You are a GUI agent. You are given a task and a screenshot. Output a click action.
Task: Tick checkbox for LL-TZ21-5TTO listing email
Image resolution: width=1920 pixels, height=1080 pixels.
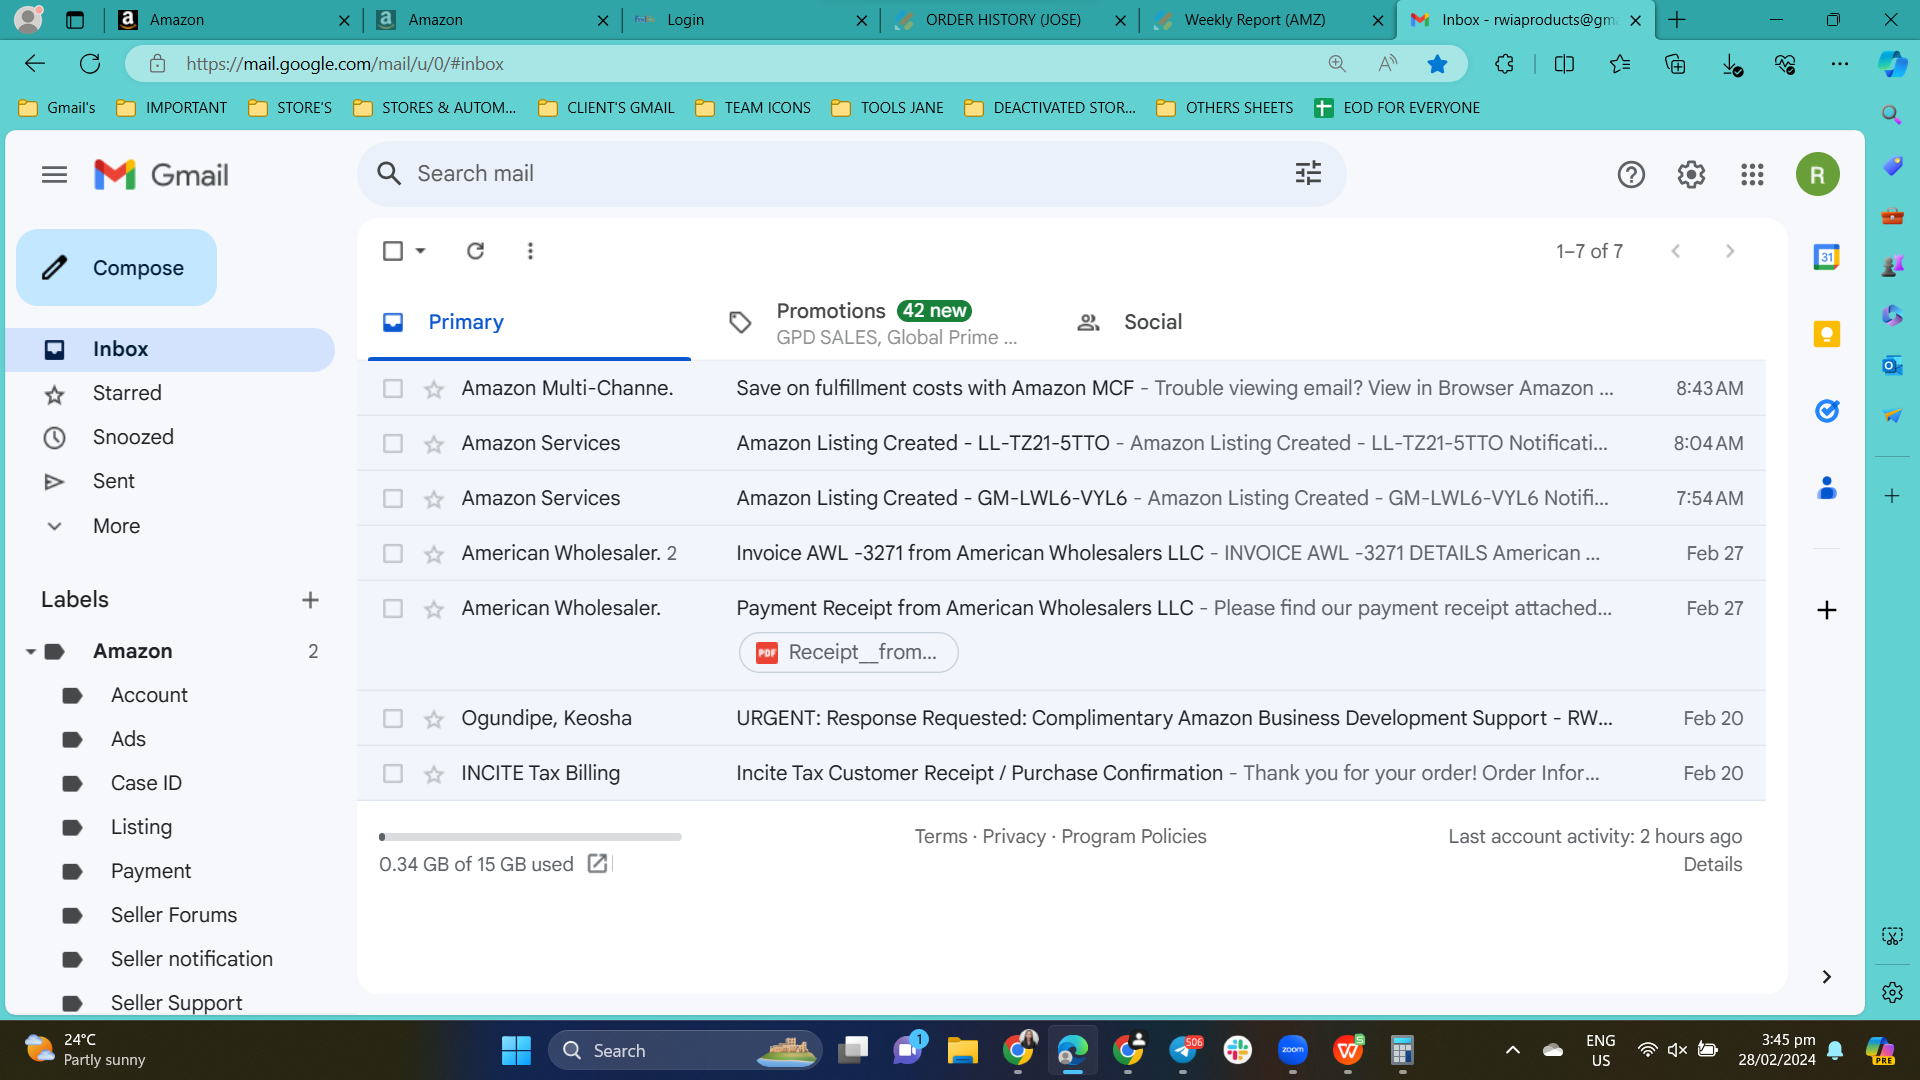click(x=393, y=444)
